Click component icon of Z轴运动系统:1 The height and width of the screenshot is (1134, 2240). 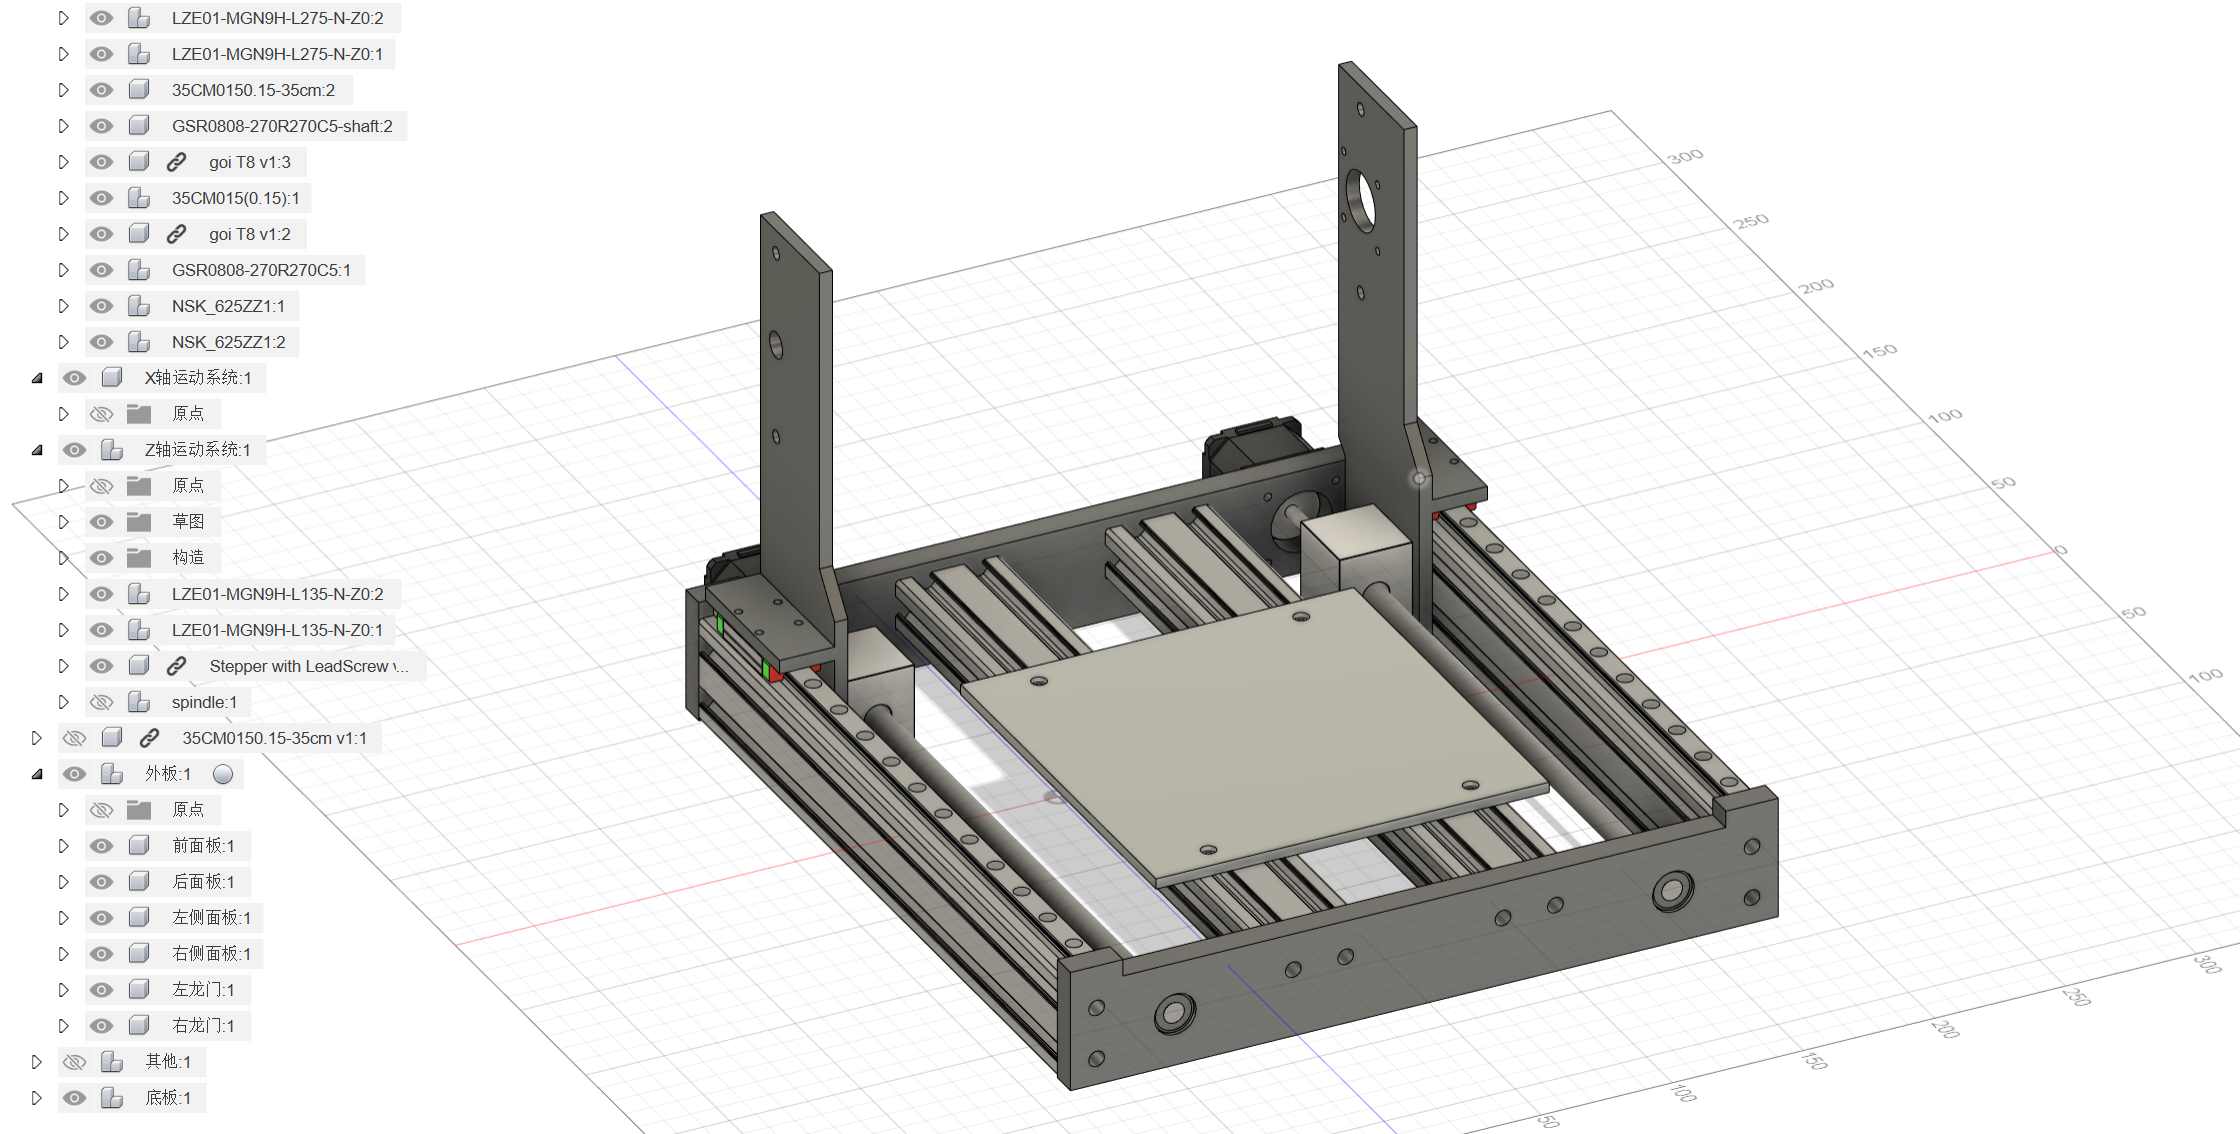pos(112,450)
